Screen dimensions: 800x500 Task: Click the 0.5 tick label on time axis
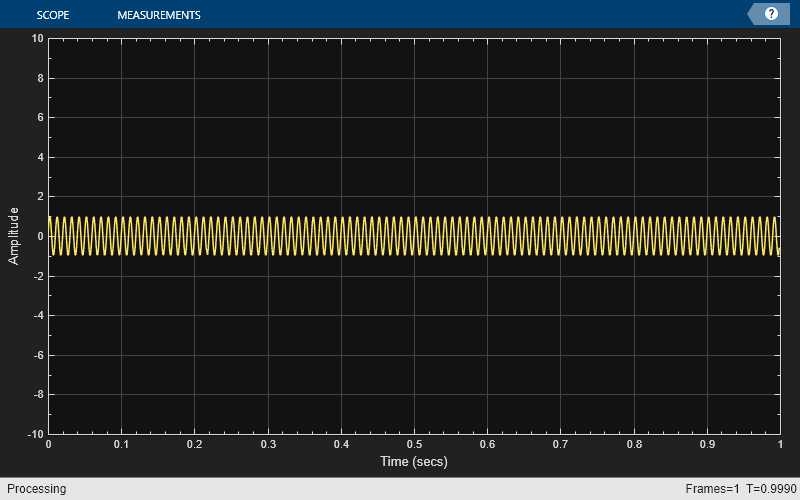click(x=414, y=444)
